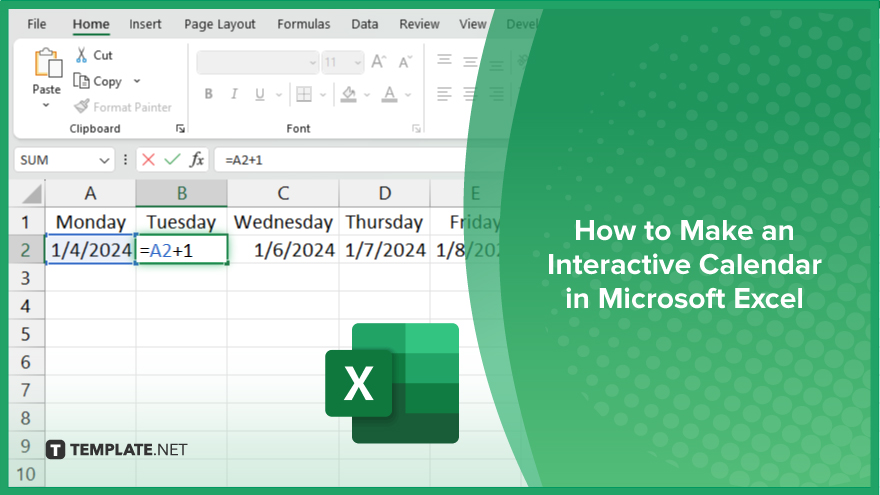This screenshot has width=880, height=495.
Task: Select column A header
Action: tap(90, 194)
